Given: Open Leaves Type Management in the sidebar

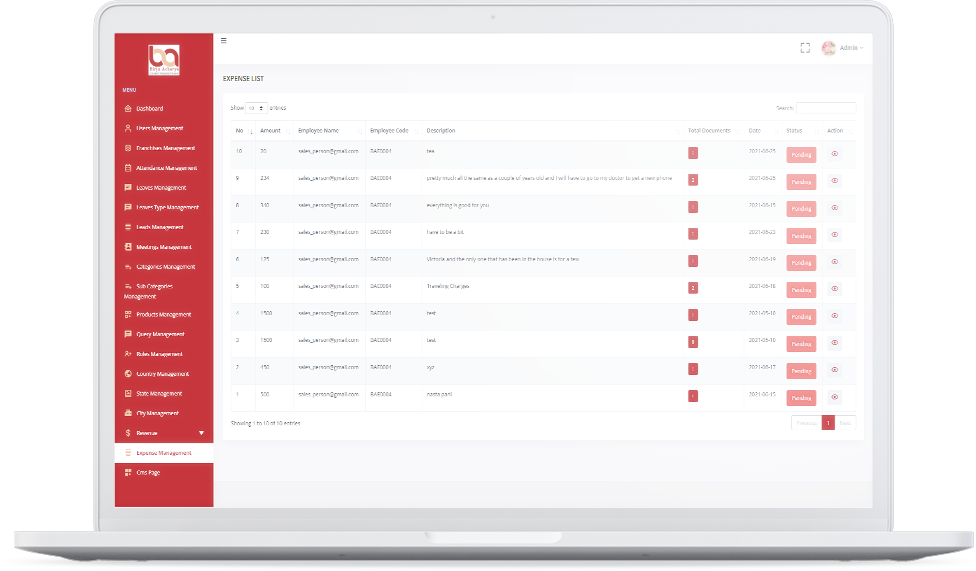Looking at the screenshot, I should coord(164,207).
